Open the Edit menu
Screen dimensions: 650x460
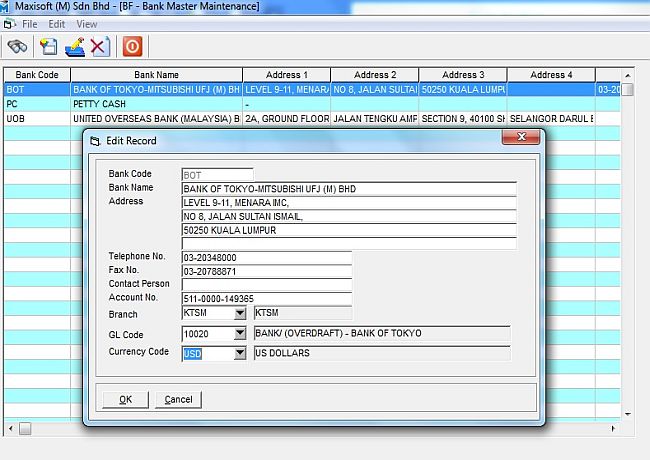[x=57, y=24]
